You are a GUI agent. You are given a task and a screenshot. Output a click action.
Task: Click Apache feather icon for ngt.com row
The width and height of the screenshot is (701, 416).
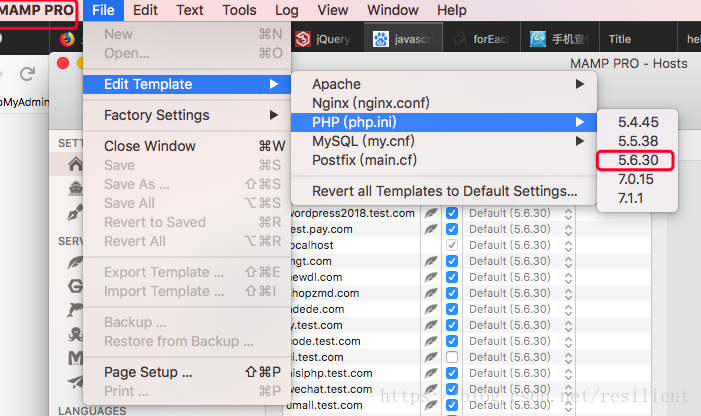point(431,261)
